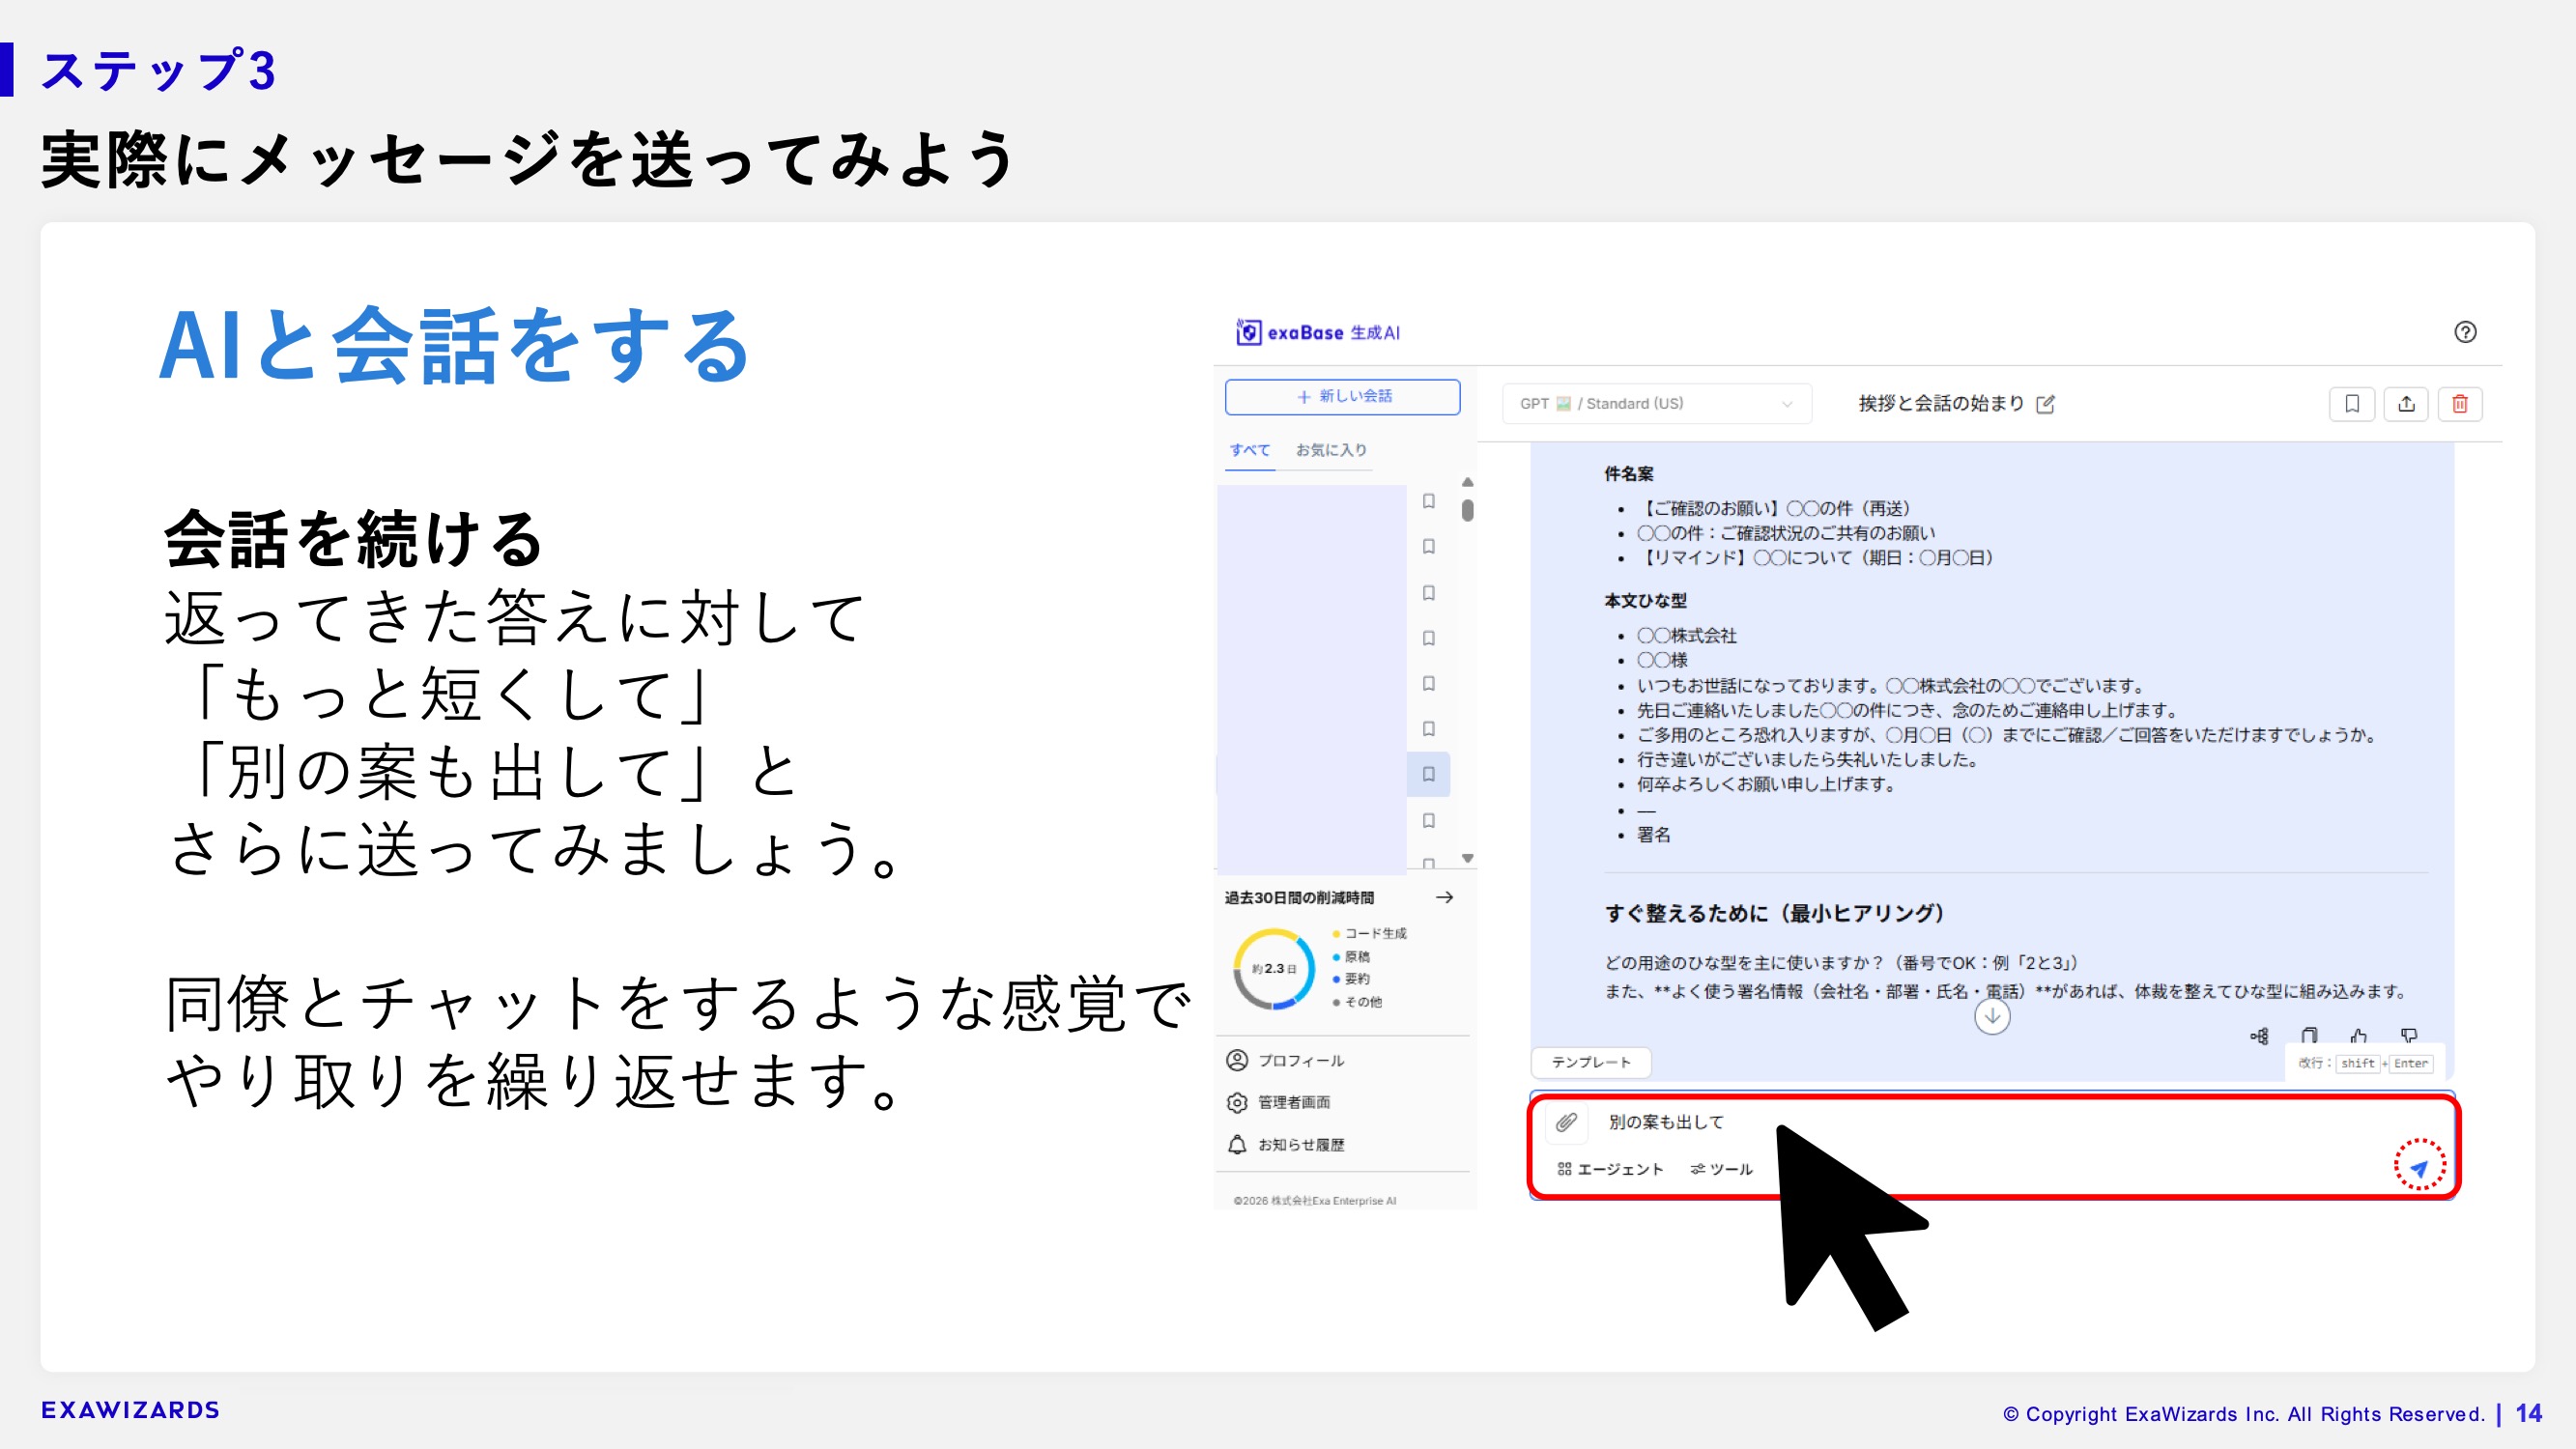Click the 約2.3日 donut chart
Screen dimensions: 2576x1449
click(x=1274, y=968)
